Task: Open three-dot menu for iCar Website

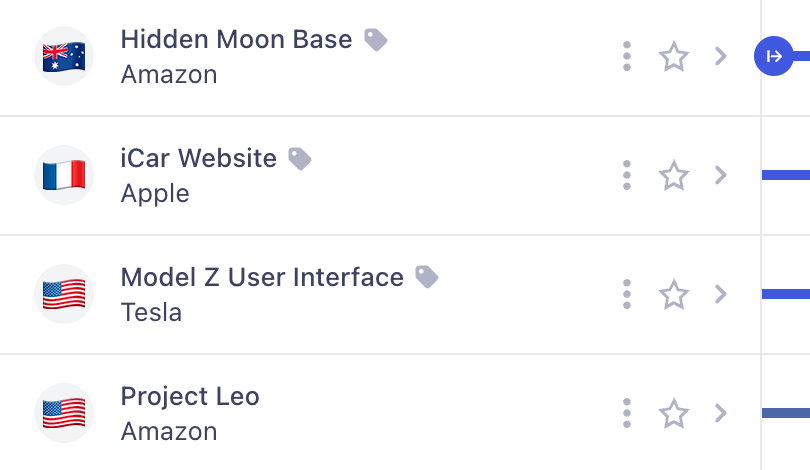Action: [627, 175]
